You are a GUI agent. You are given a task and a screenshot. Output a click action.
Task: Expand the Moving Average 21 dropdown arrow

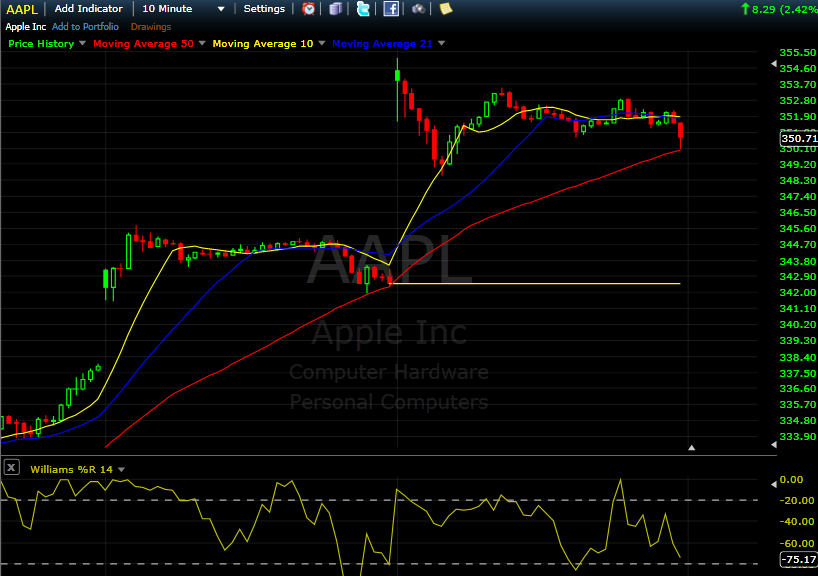tap(441, 43)
